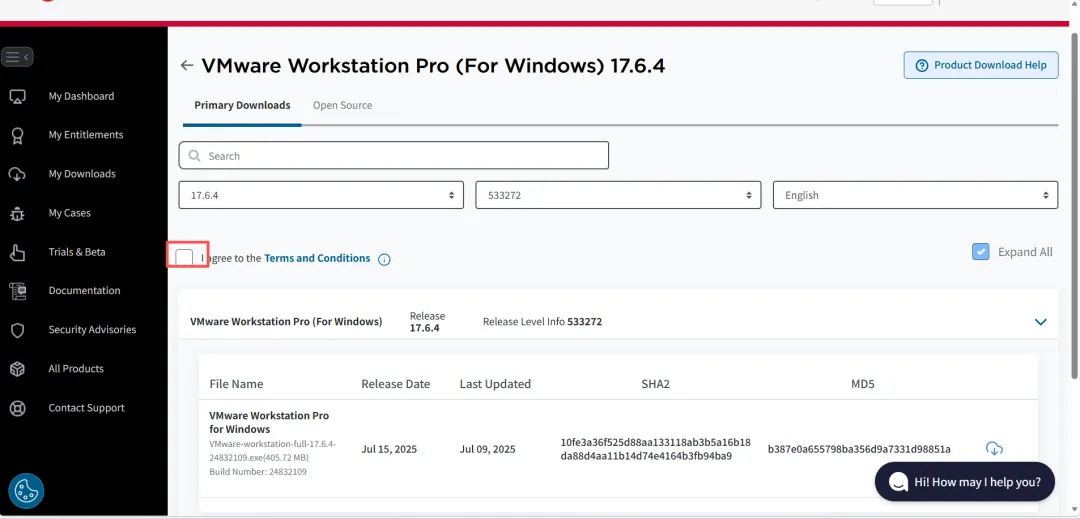Collapse the sidebar with the hamburger toggle

[x=17, y=57]
